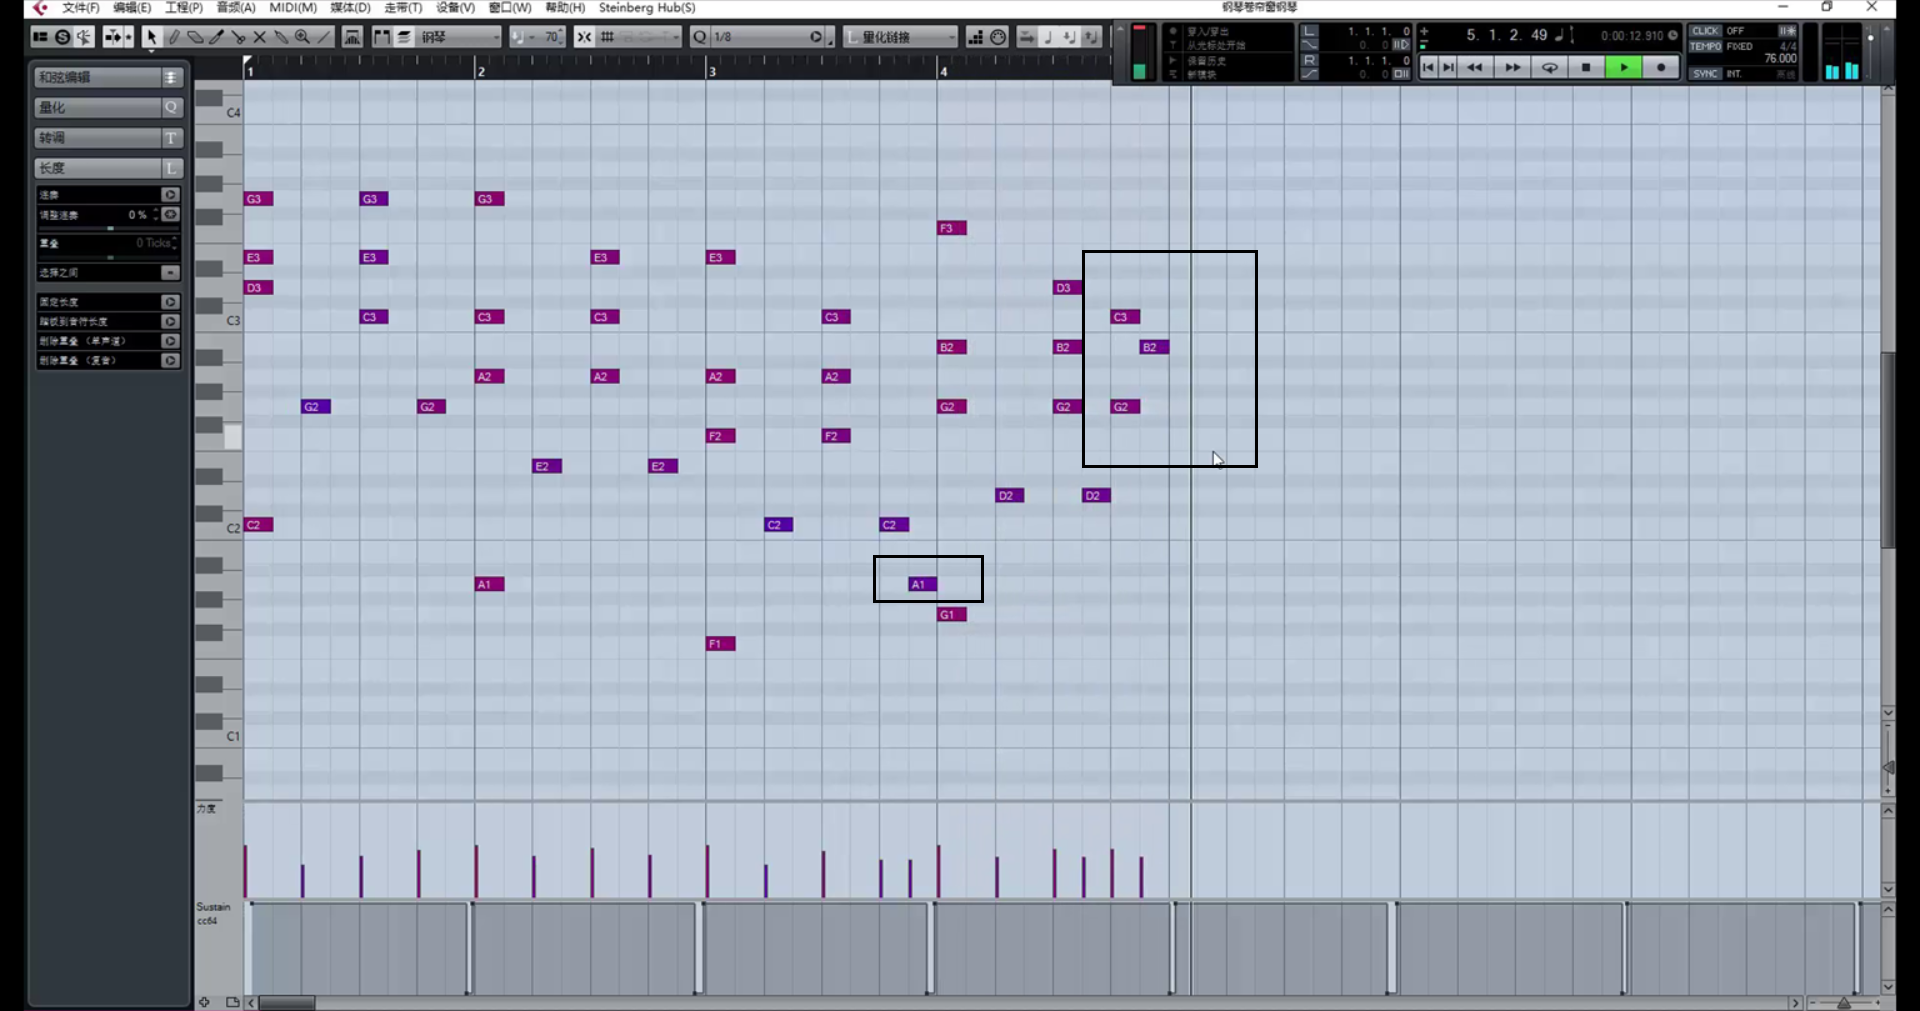1920x1011 pixels.
Task: Click the MIDI input round icon
Action: 998,37
